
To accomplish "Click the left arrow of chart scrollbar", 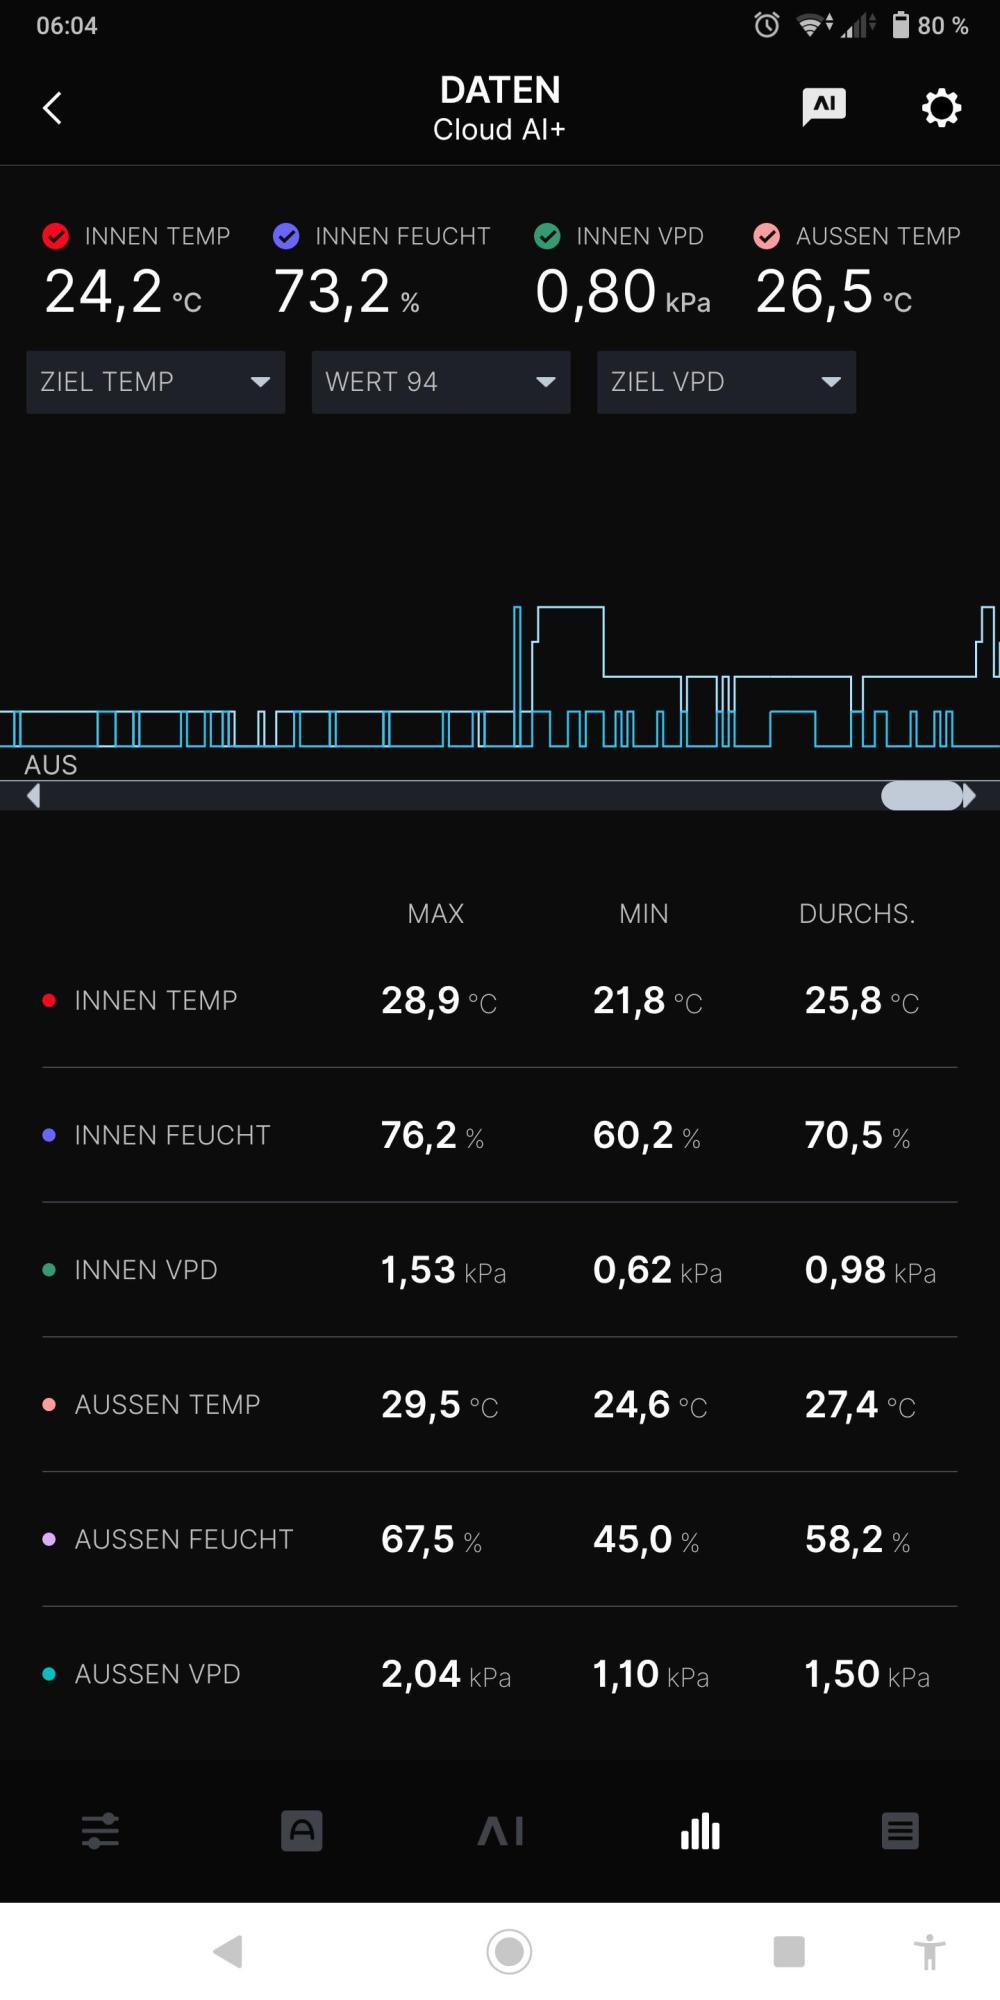I will point(33,796).
